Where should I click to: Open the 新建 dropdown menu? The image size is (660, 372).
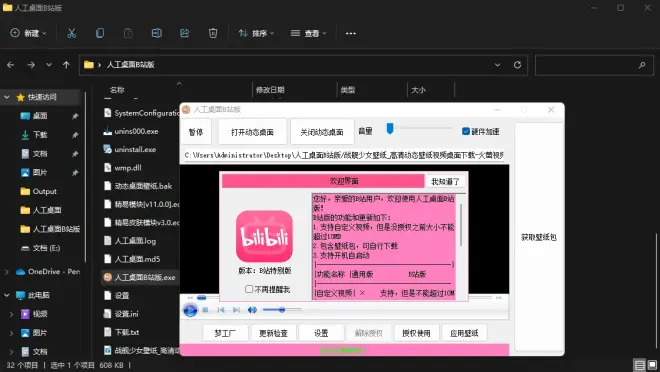pos(29,33)
